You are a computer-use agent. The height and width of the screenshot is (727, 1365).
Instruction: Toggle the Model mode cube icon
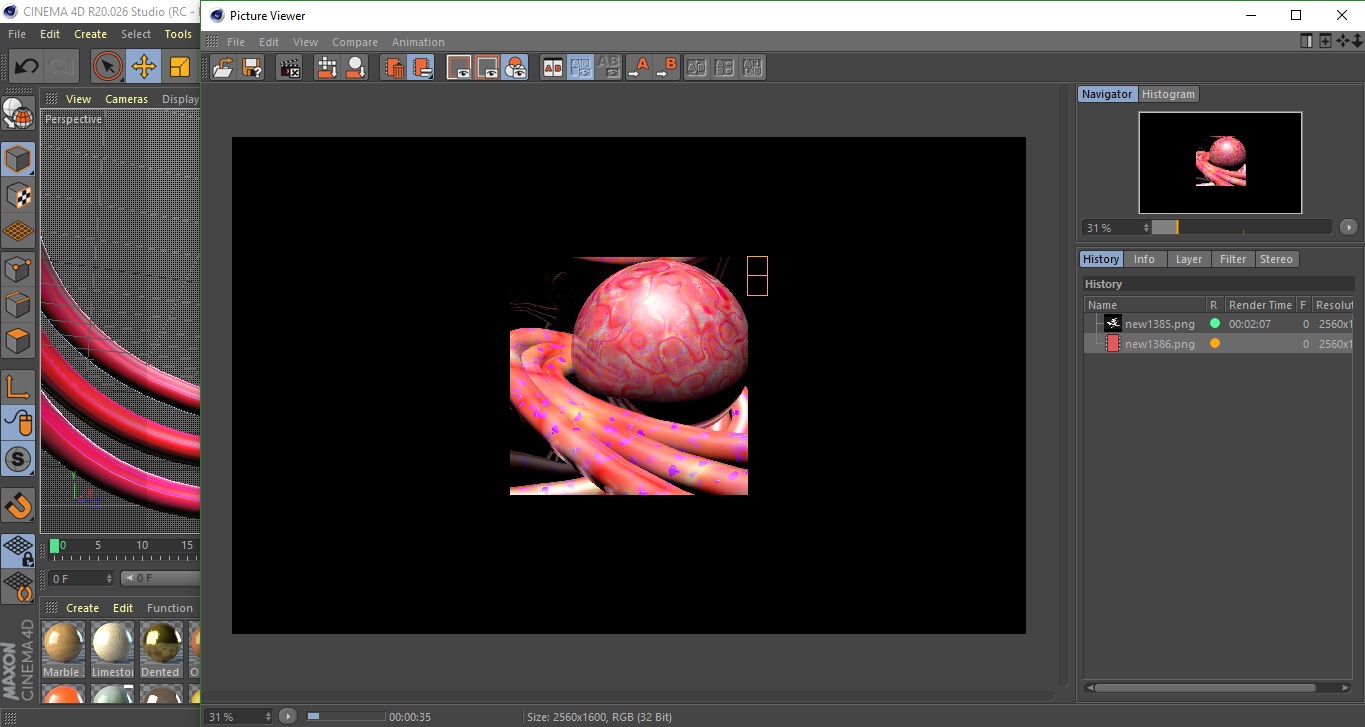(x=18, y=159)
